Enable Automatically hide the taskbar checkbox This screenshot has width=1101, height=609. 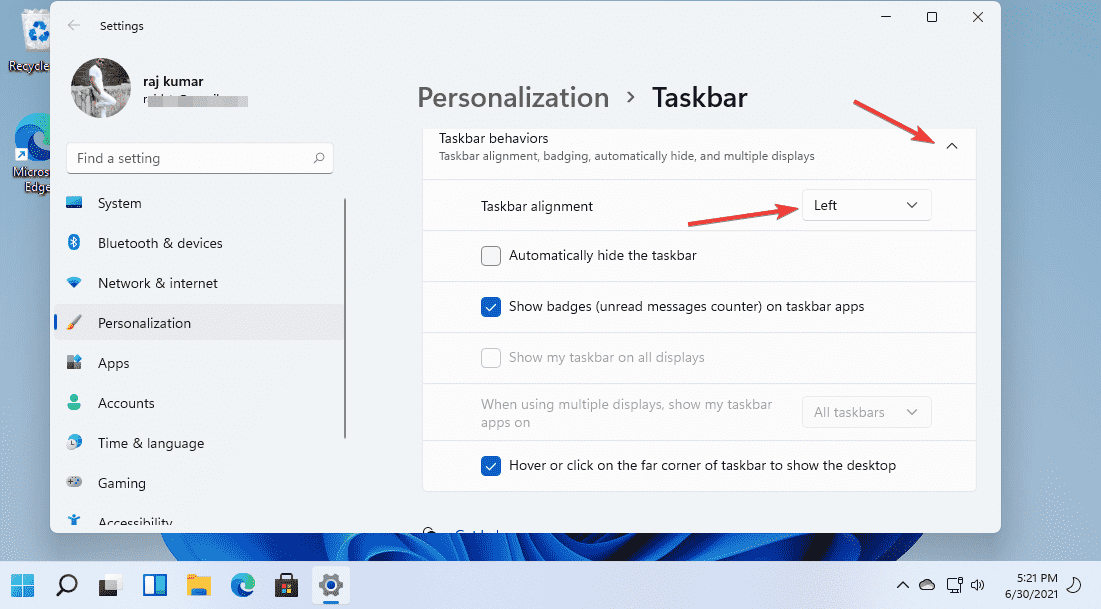click(491, 256)
